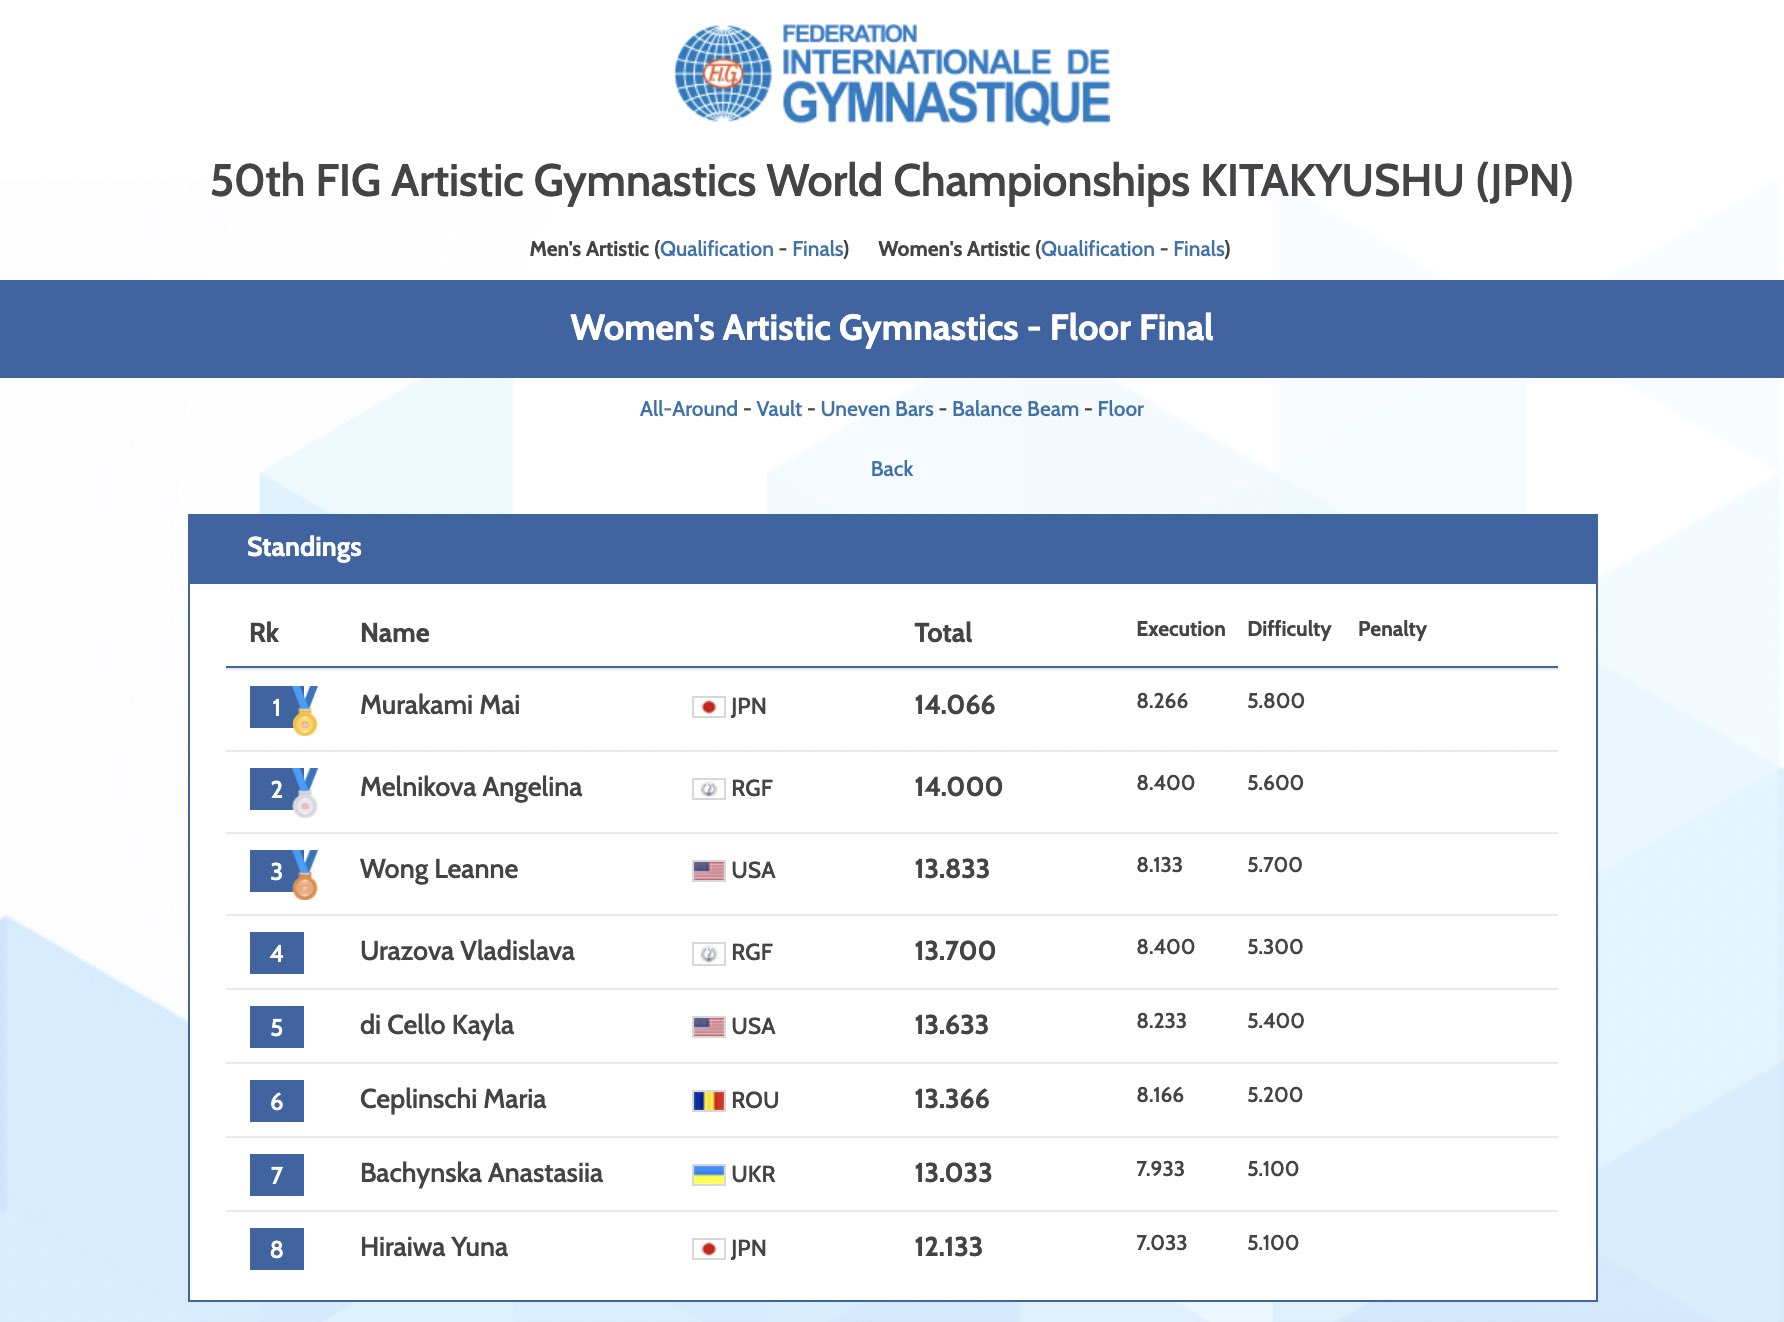Select the name di Cello Kayla
Screen dimensions: 1784x1322
(437, 1025)
